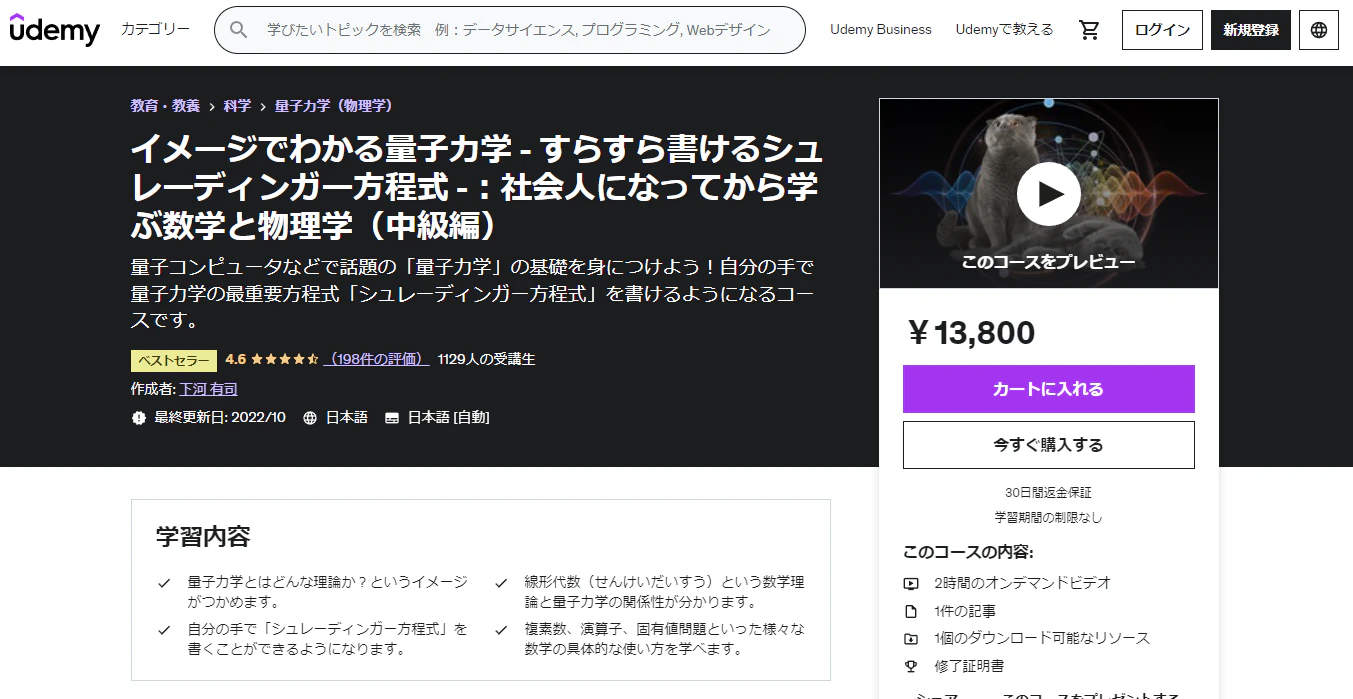Open the カテゴリー menu
Viewport: 1353px width, 699px height.
155,29
